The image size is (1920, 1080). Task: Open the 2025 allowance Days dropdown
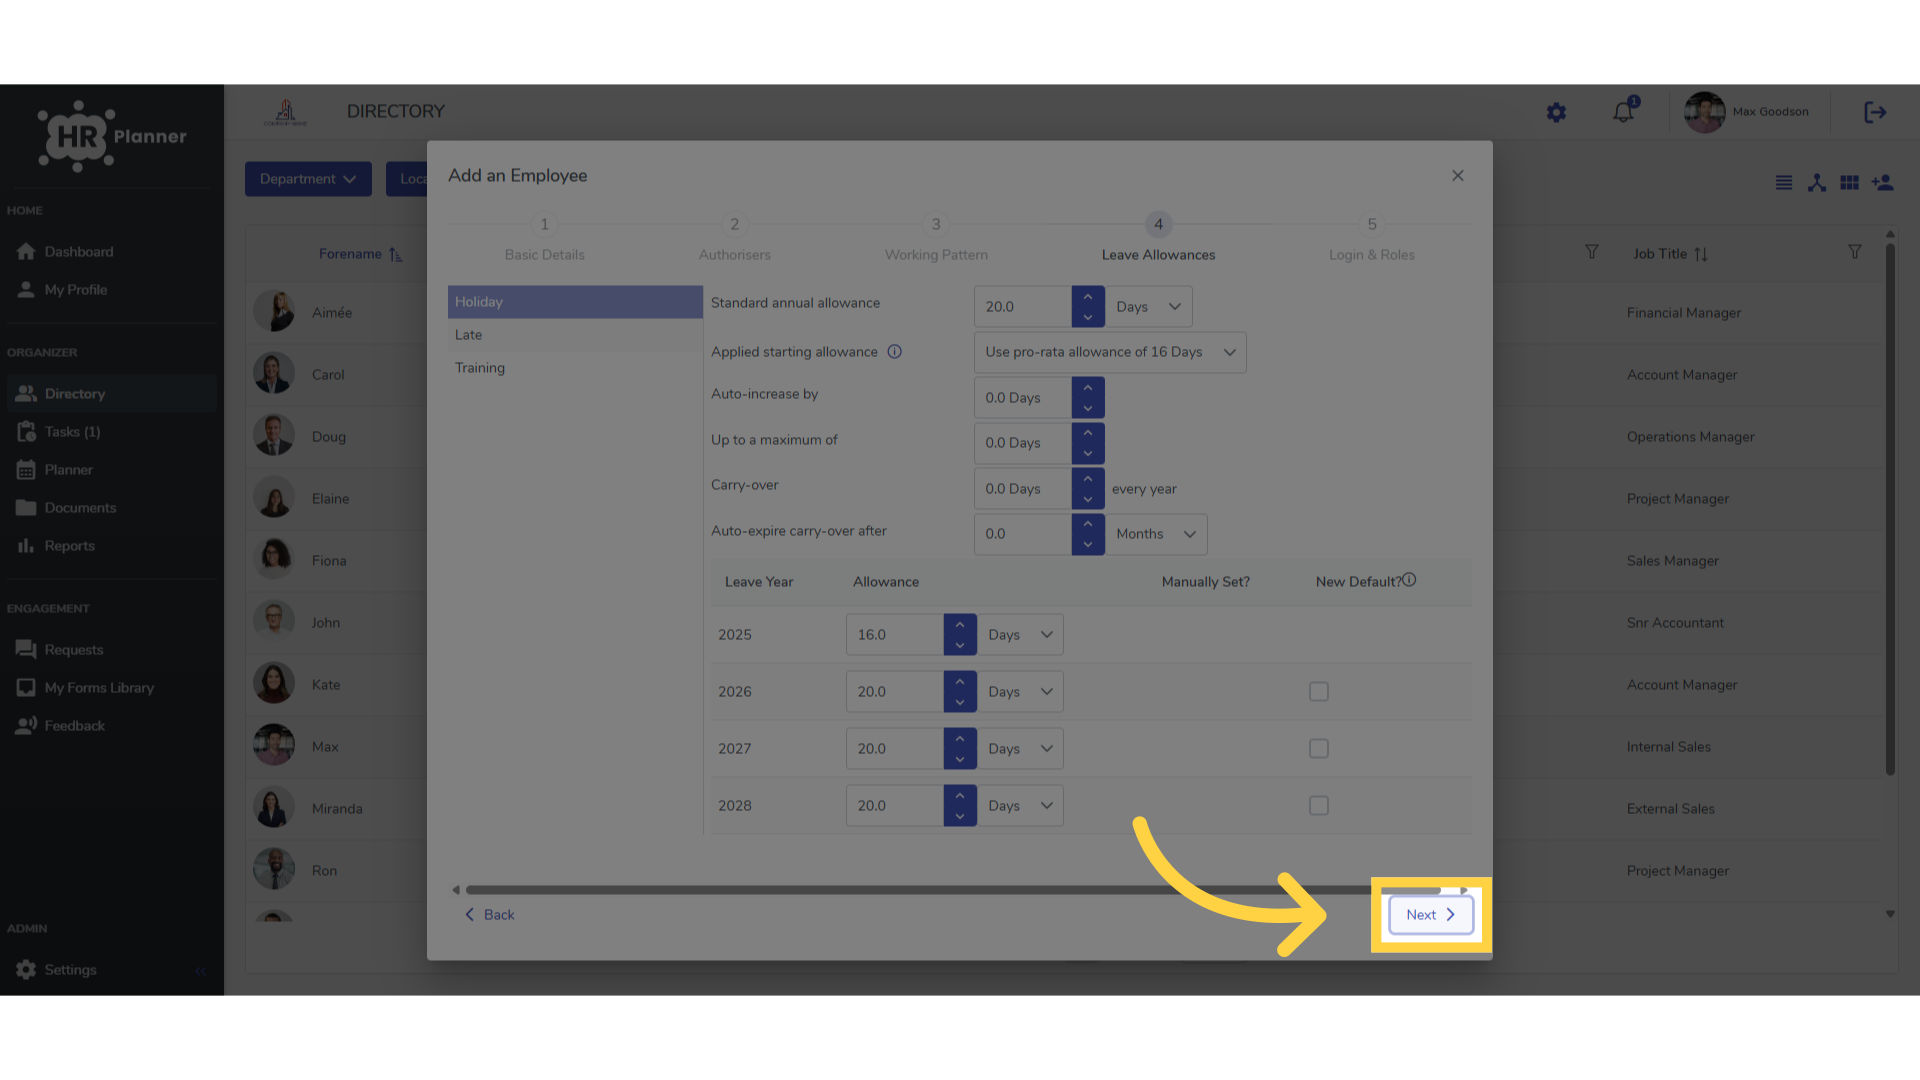pos(1020,635)
